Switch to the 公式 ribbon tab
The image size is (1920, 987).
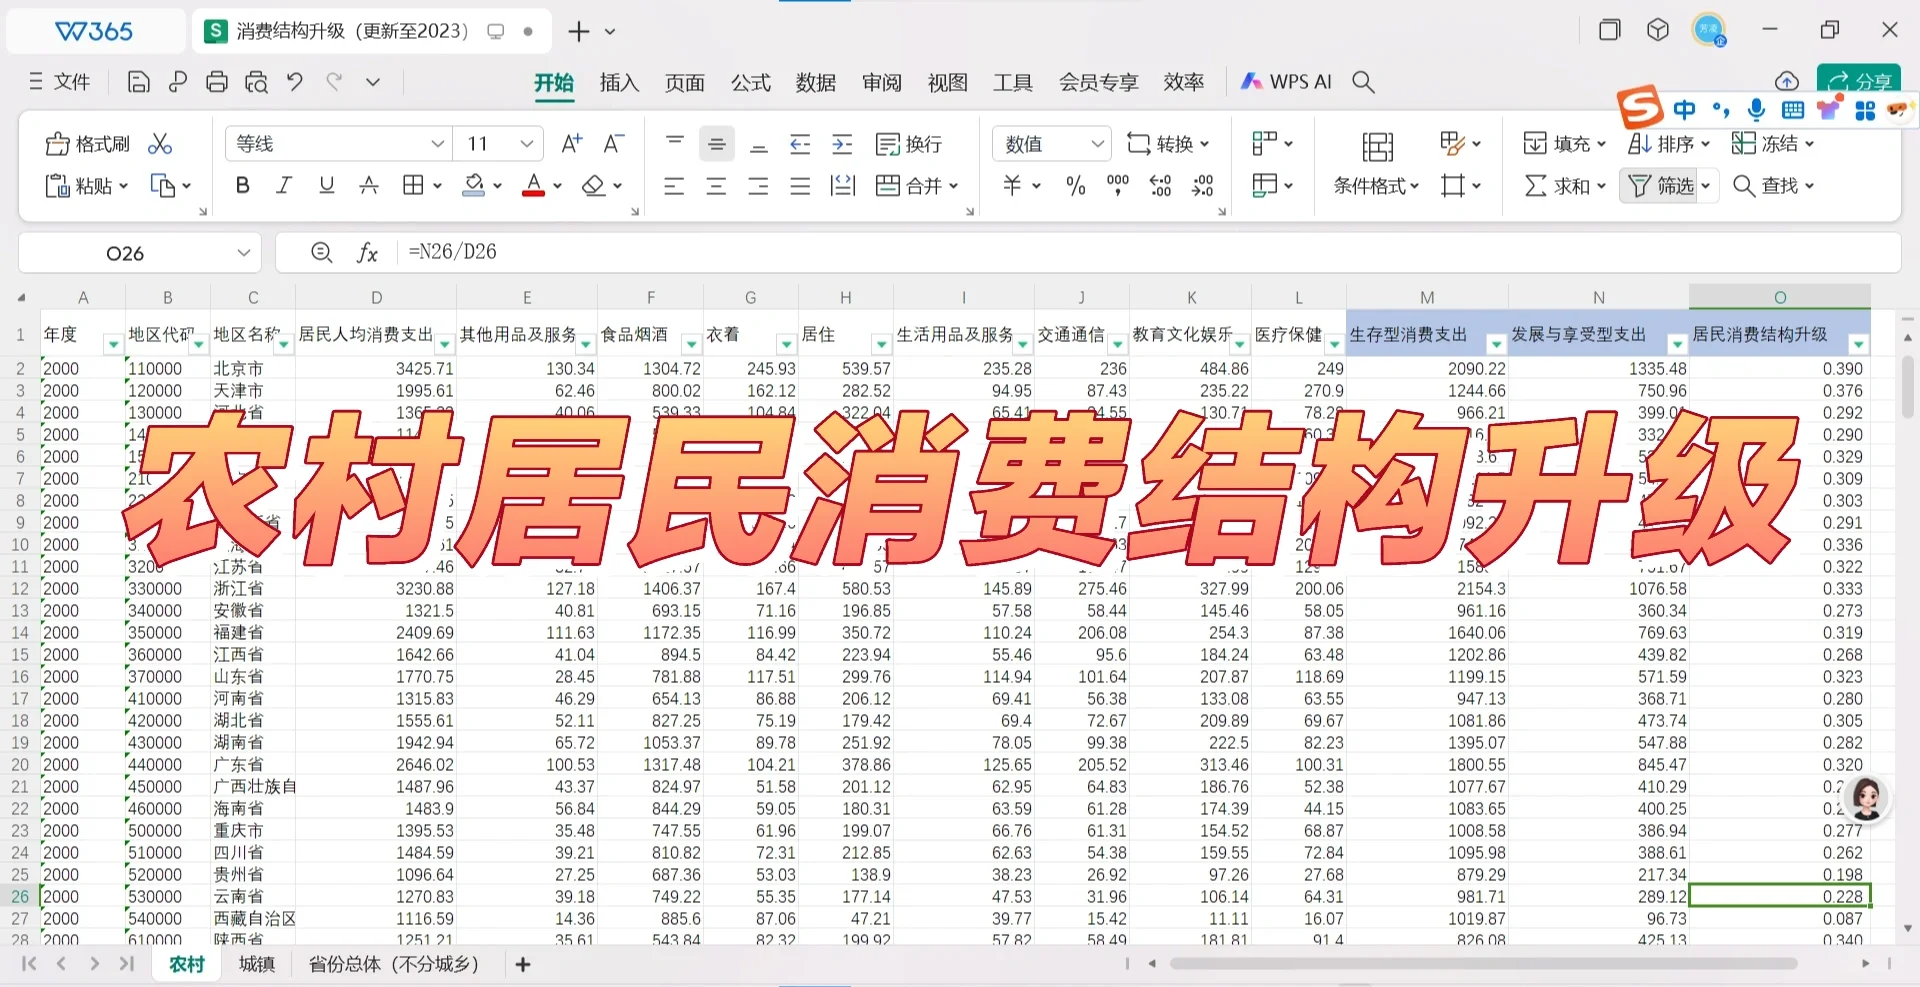click(750, 82)
